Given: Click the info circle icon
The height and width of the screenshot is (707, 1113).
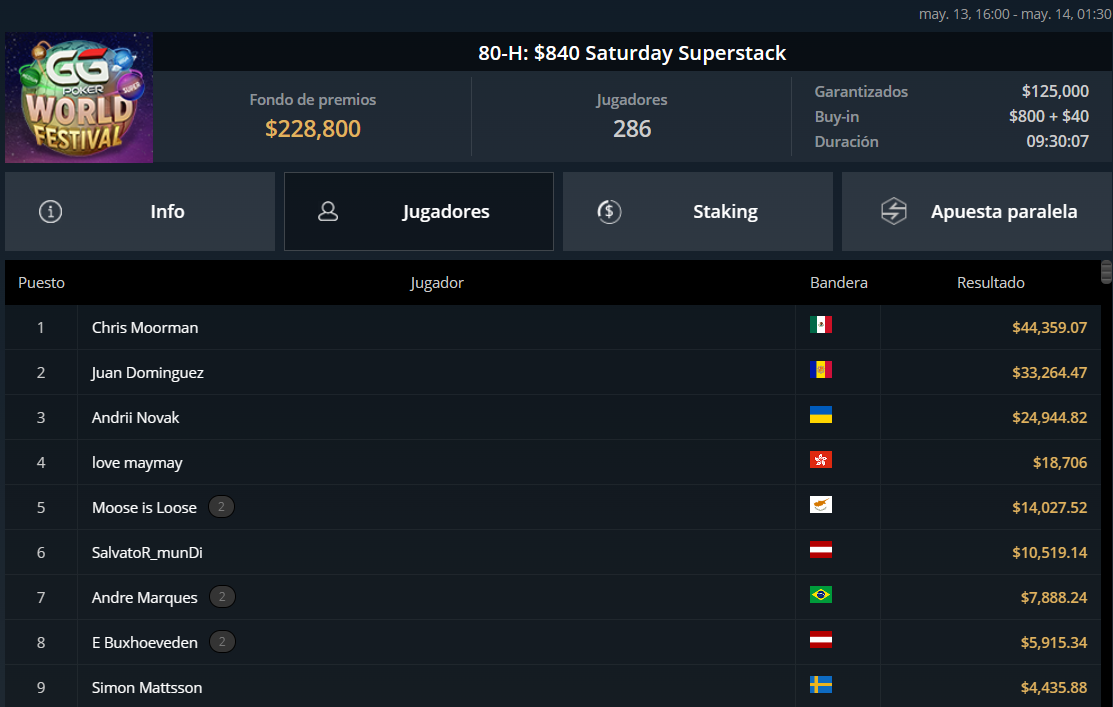Looking at the screenshot, I should tap(50, 212).
